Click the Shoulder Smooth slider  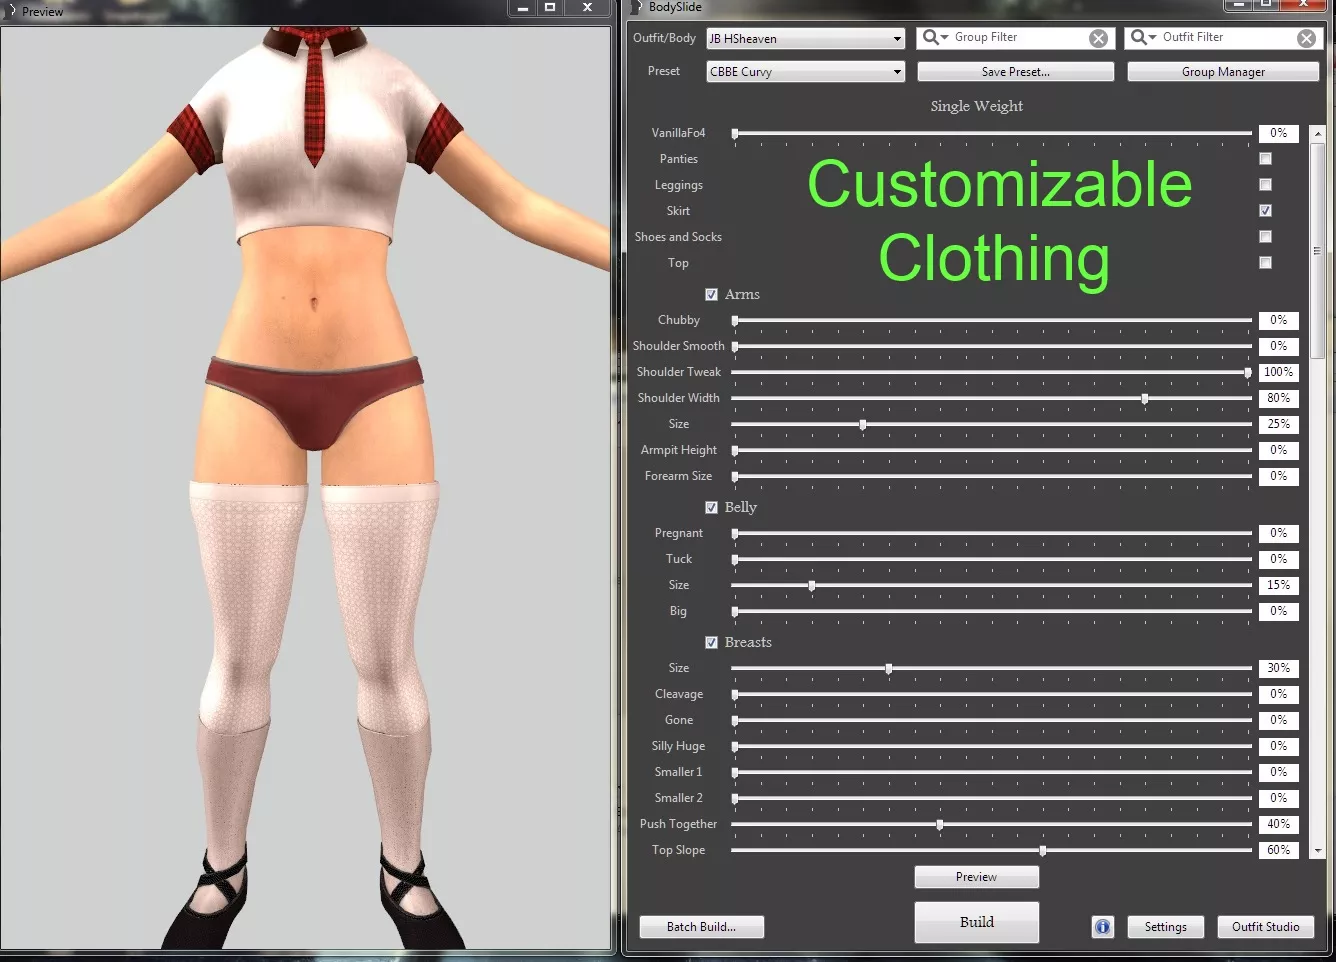[991, 346]
